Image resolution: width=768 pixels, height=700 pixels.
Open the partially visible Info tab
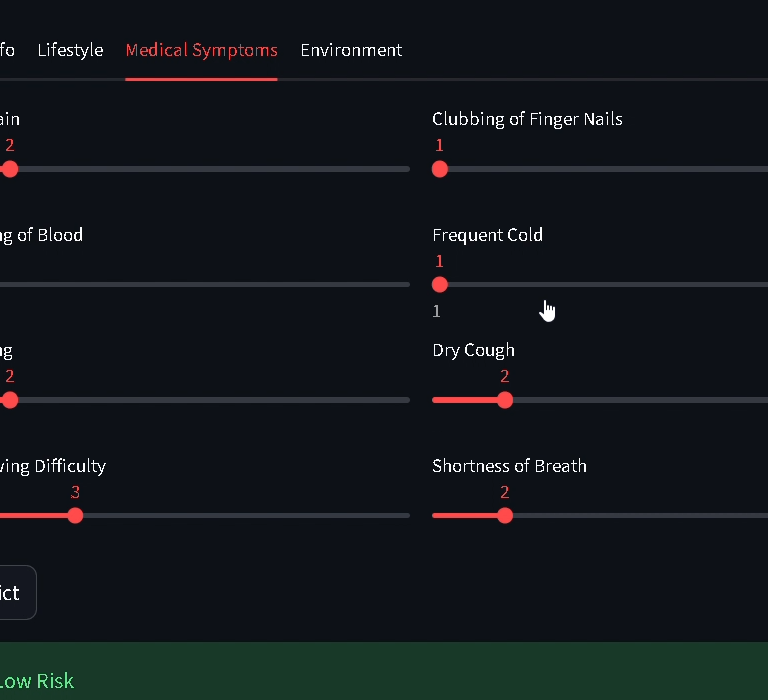(x=7, y=50)
